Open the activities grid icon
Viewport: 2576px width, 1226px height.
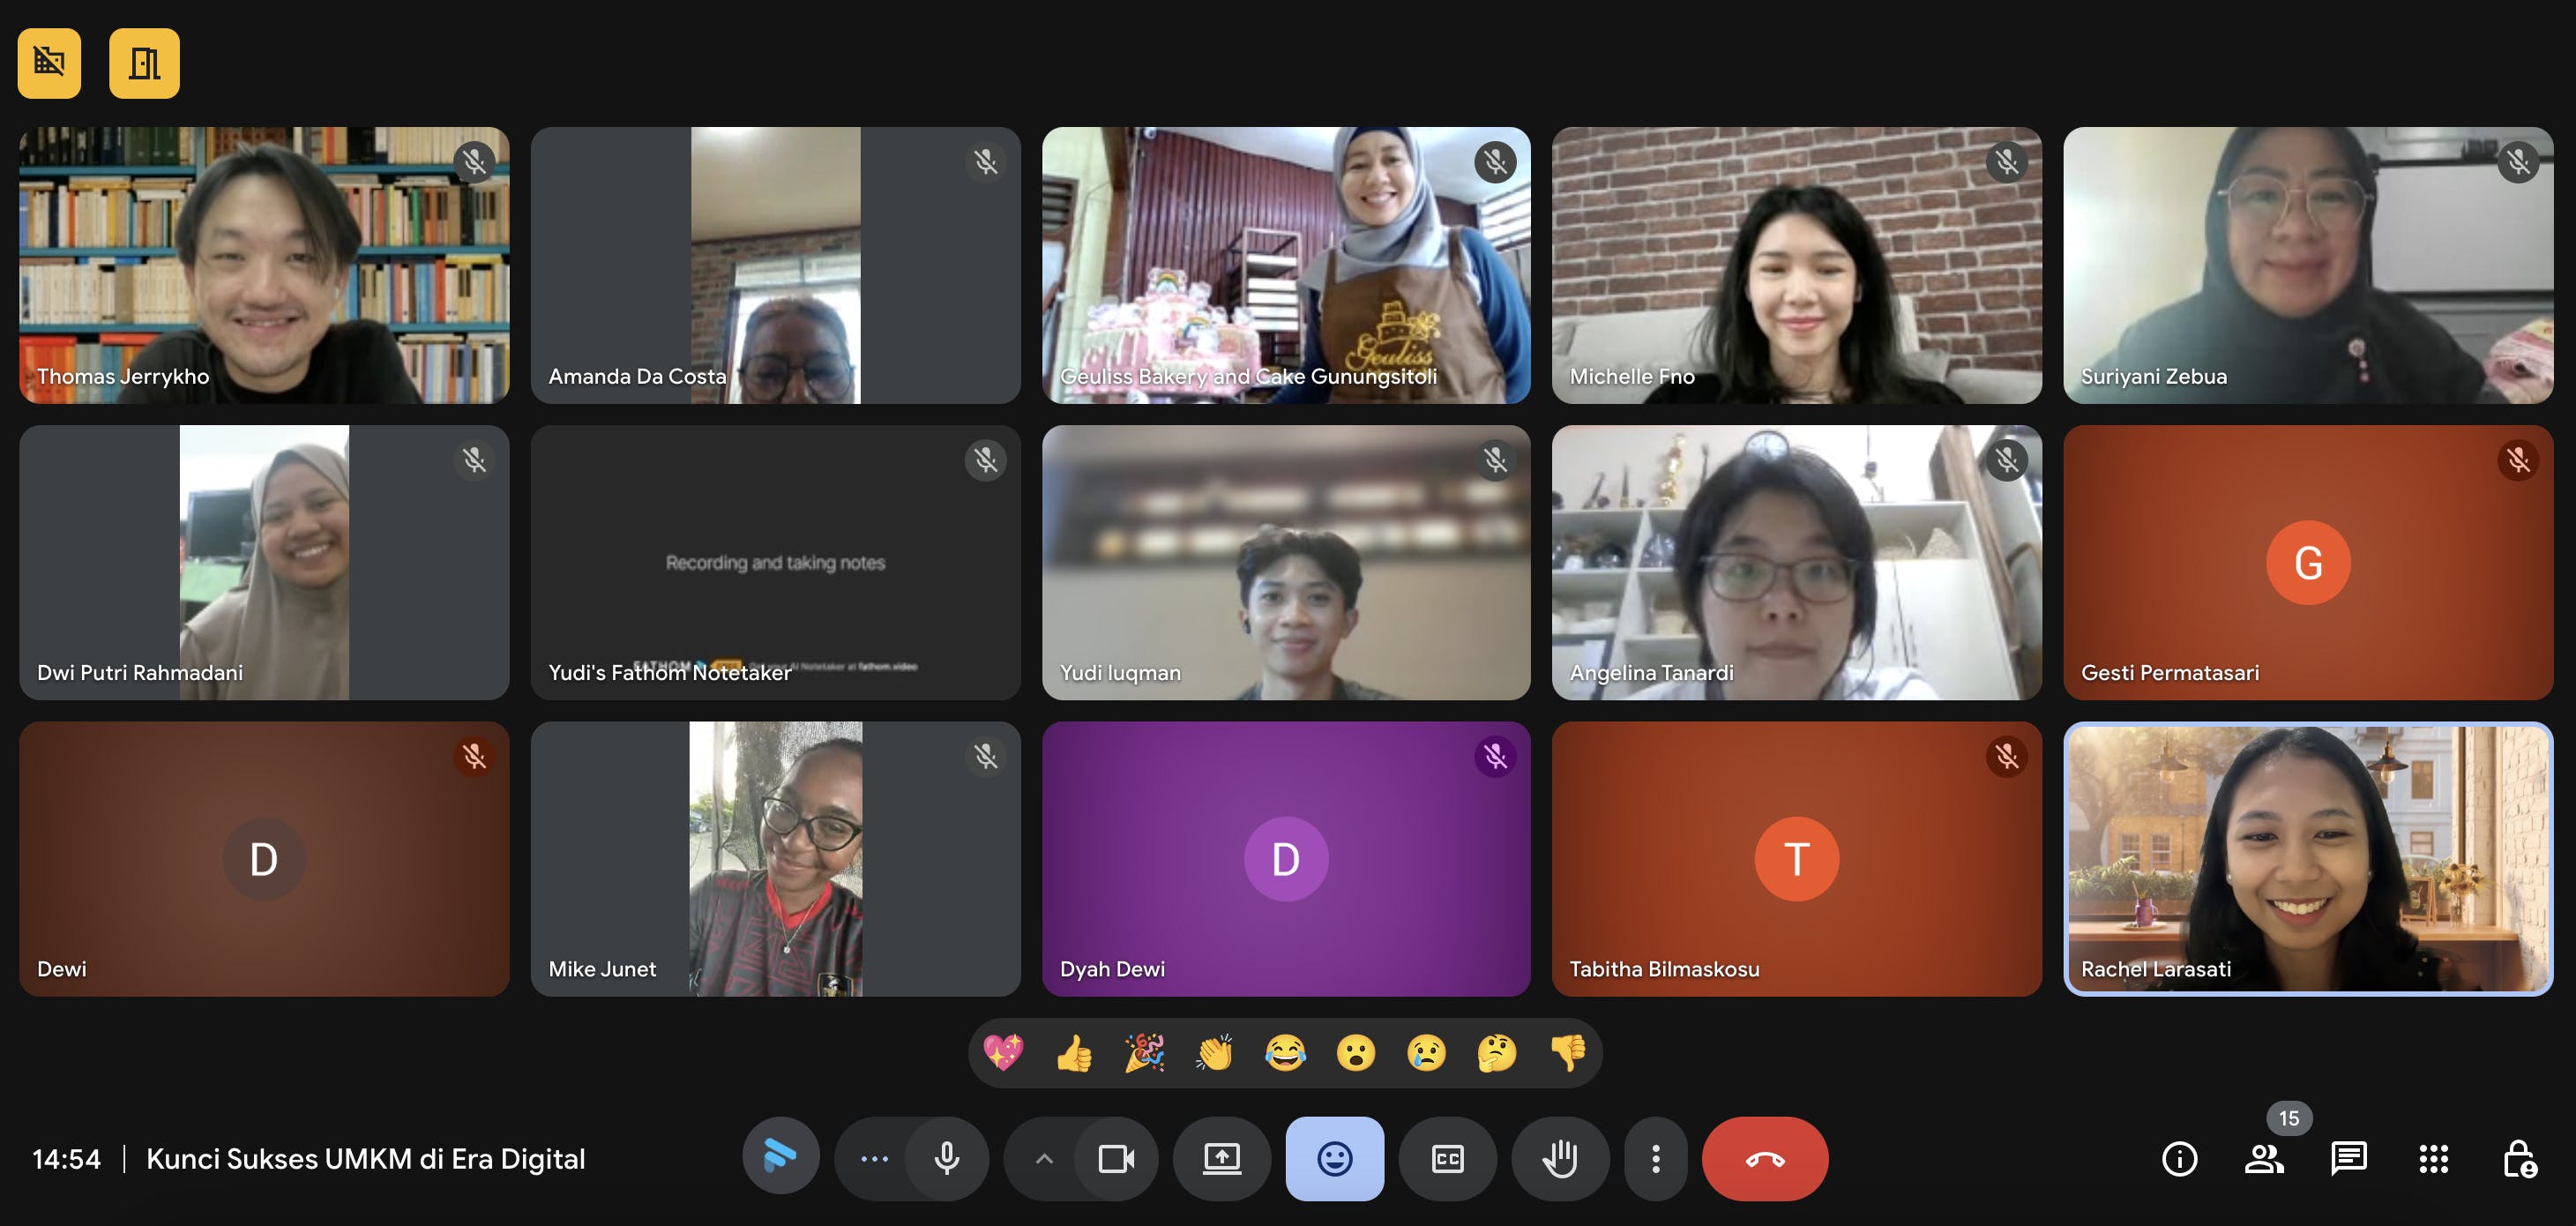coord(2433,1159)
